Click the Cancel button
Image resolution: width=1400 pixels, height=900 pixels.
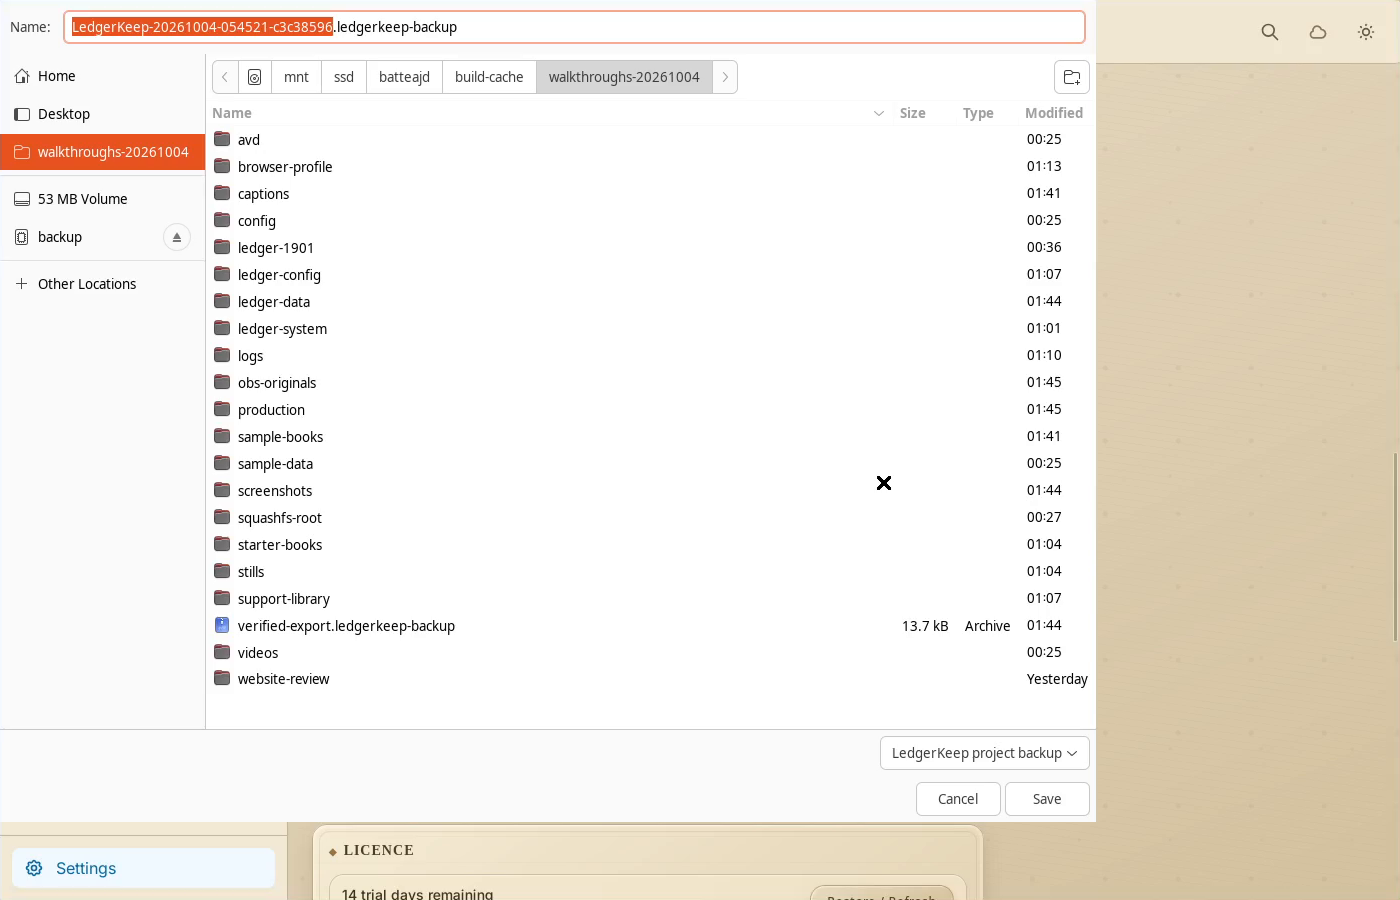point(958,799)
